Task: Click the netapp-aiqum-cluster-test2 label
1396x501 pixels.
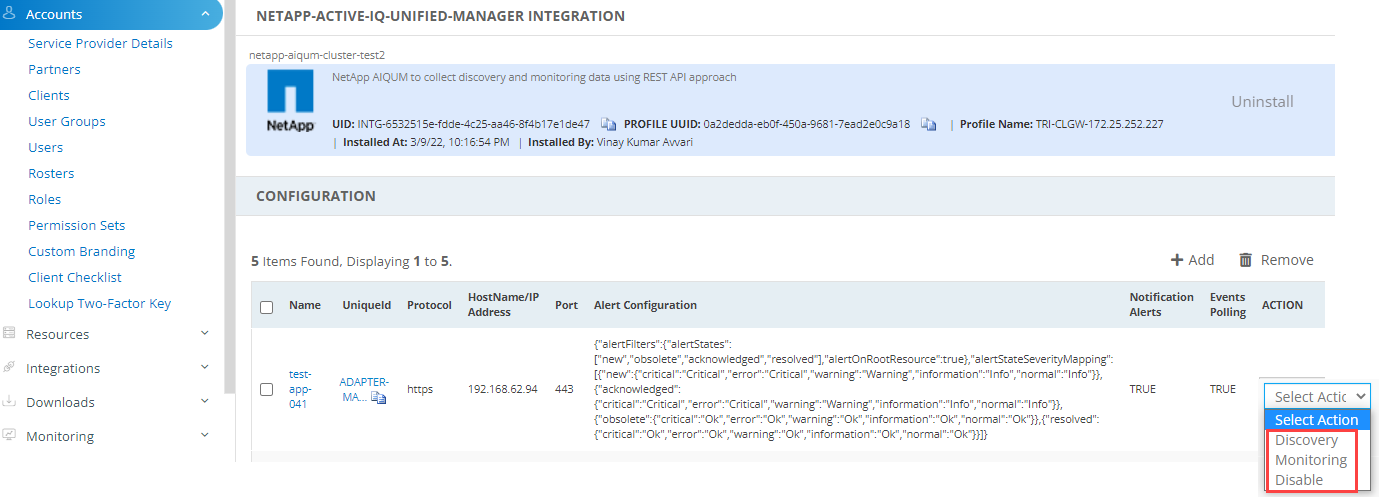Action: click(x=315, y=55)
